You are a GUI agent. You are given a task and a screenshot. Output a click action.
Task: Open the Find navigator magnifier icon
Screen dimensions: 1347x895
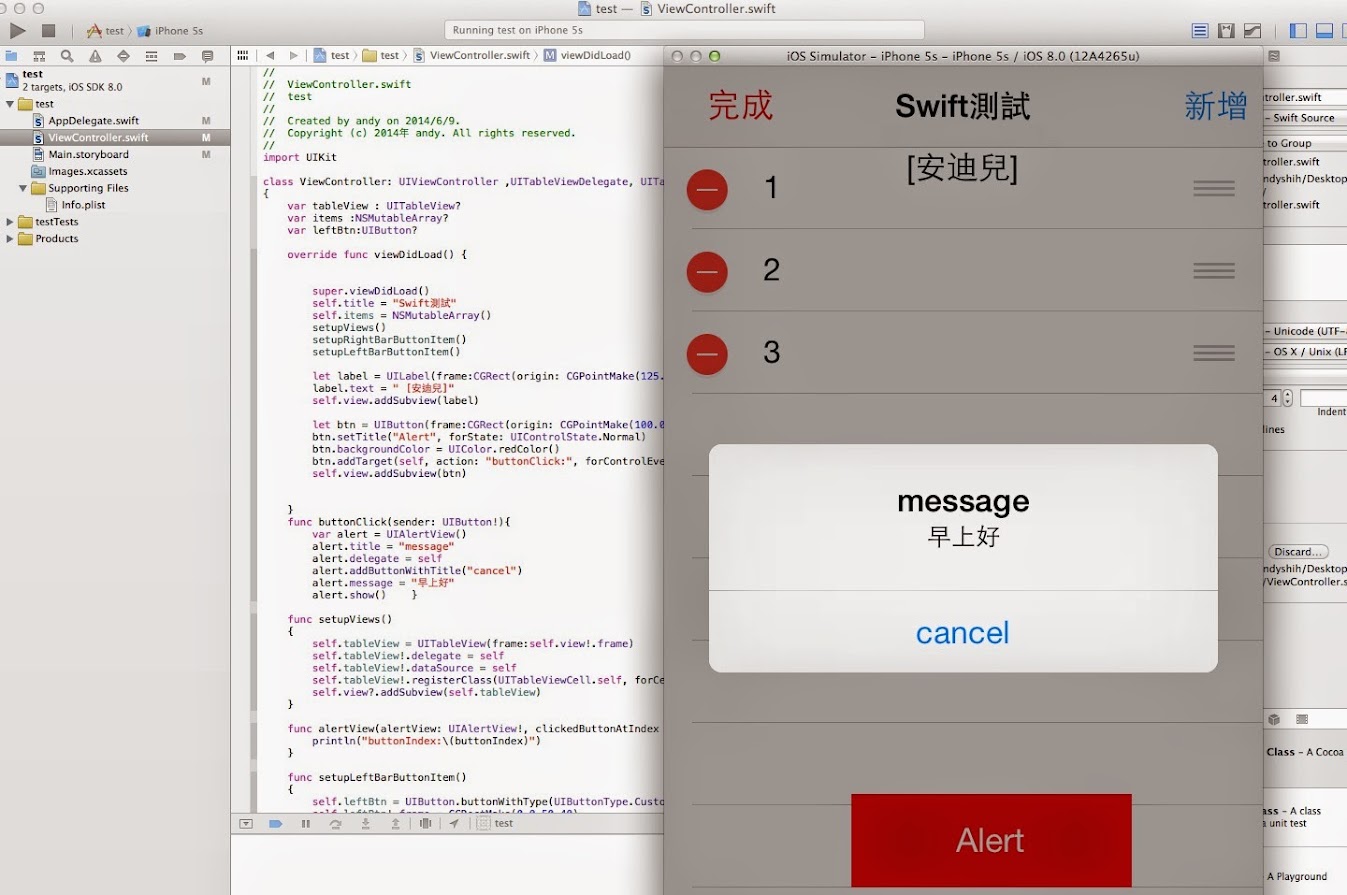[67, 56]
